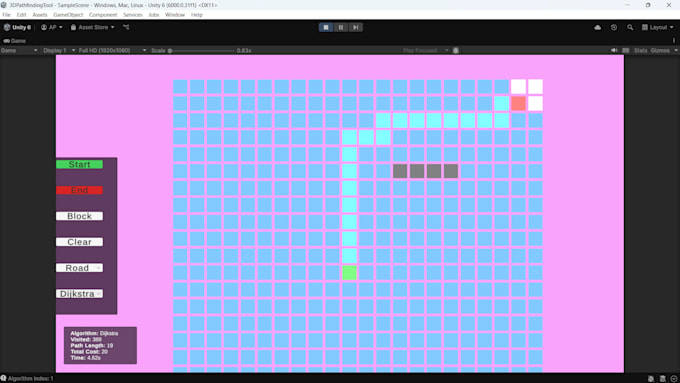Click the 0.83x scale value

244,51
